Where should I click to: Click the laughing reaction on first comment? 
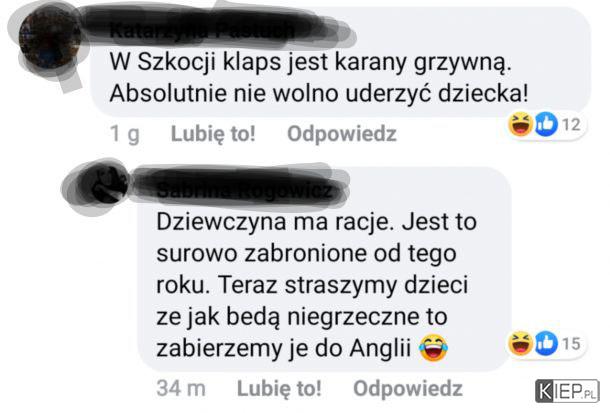tap(520, 124)
